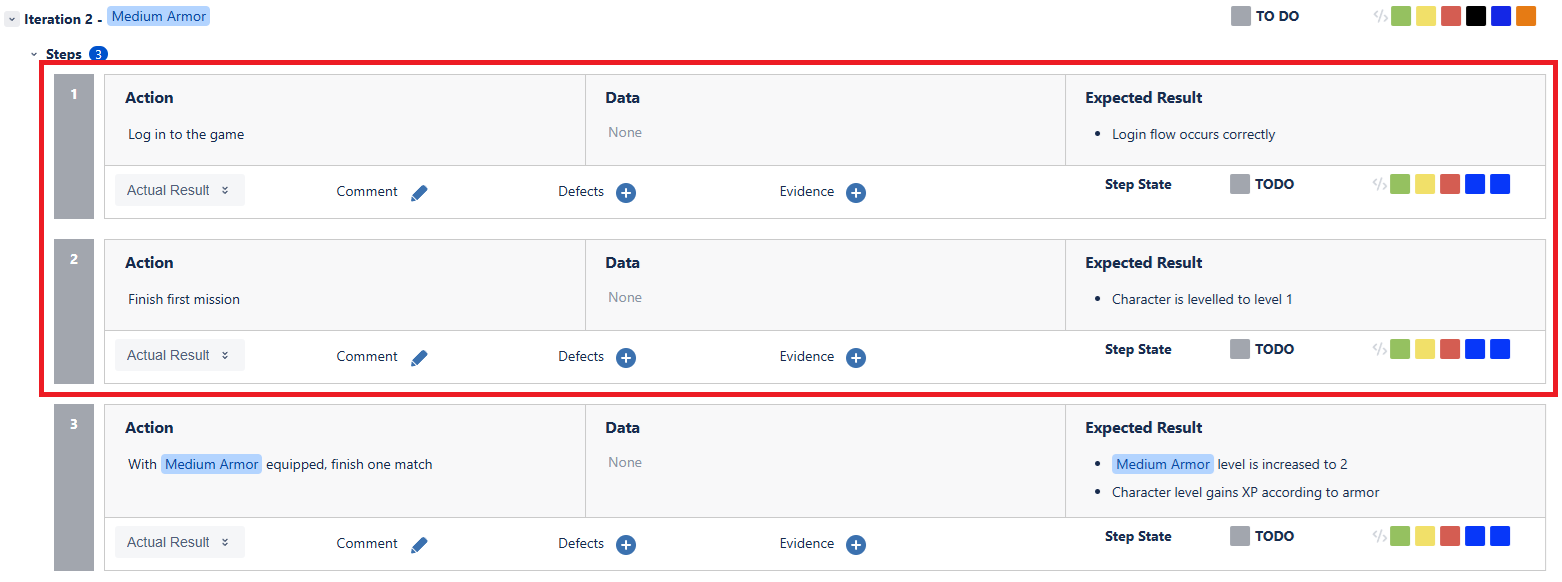The width and height of the screenshot is (1562, 582).
Task: Set iteration status with green swatch
Action: (x=1401, y=16)
